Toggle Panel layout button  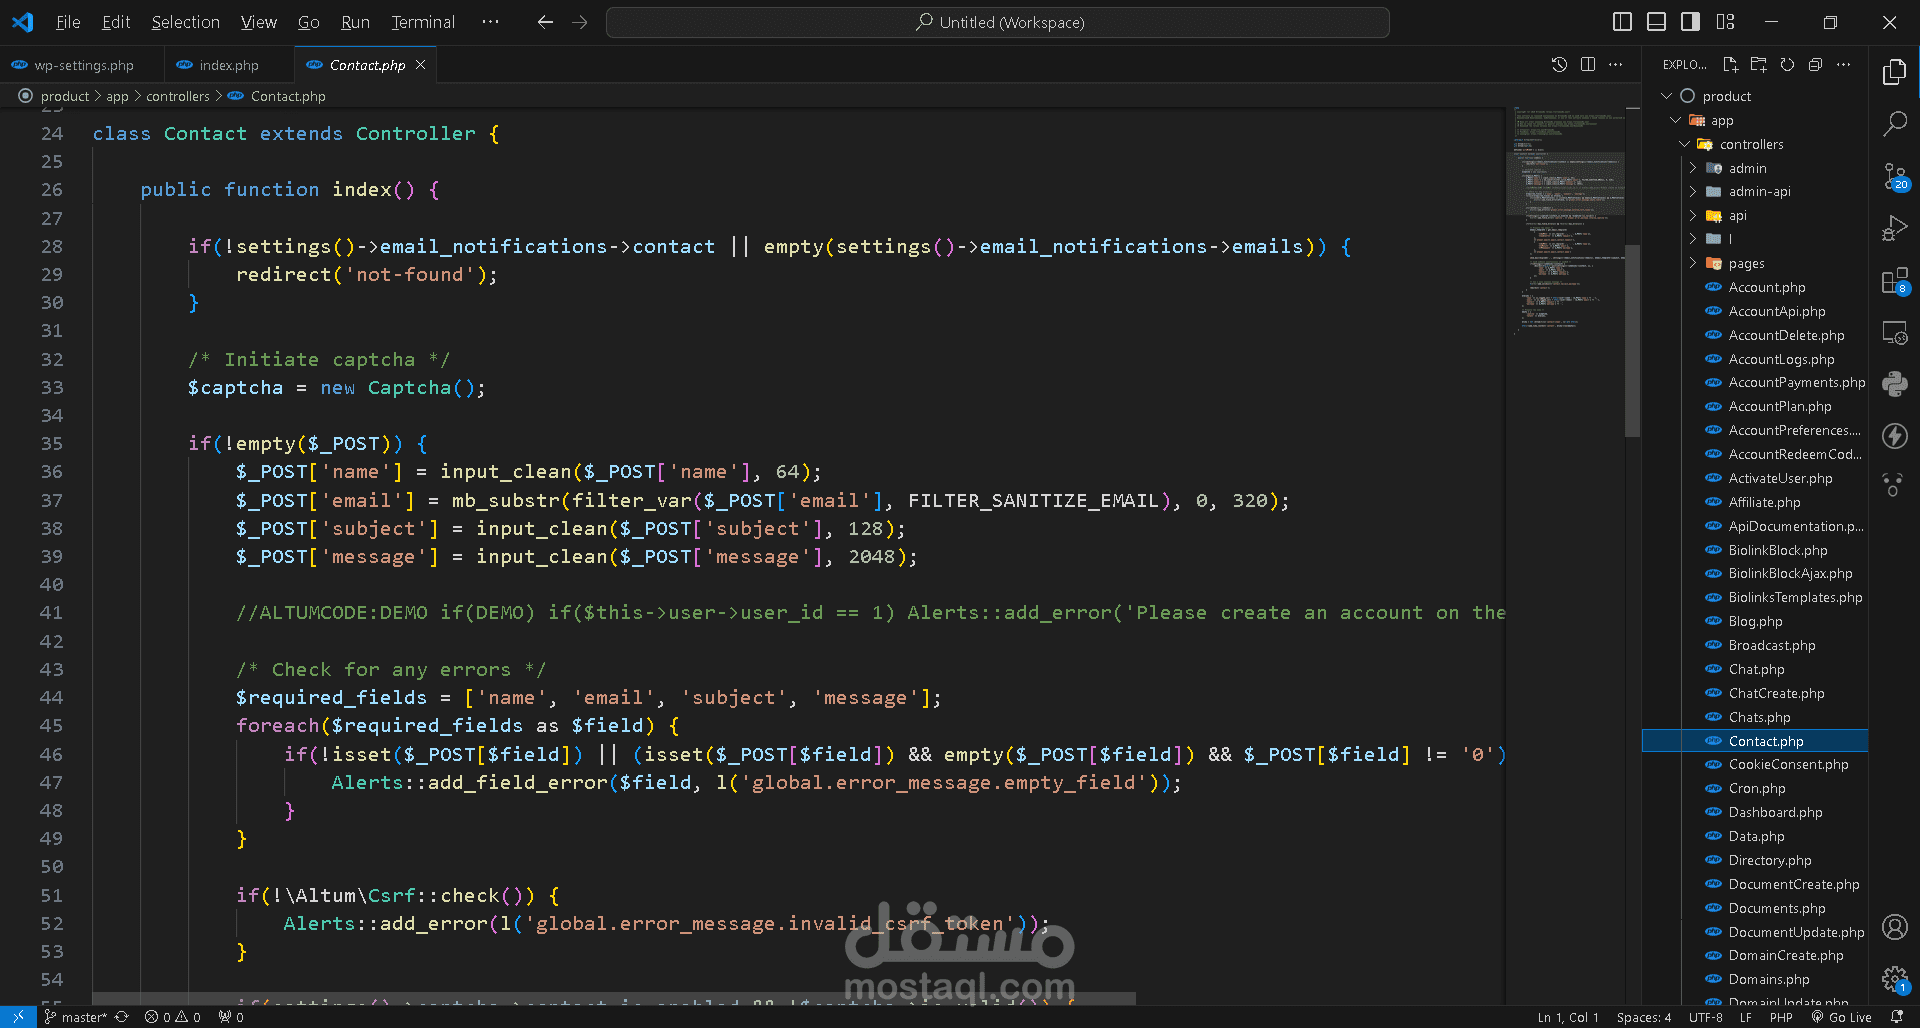point(1657,22)
